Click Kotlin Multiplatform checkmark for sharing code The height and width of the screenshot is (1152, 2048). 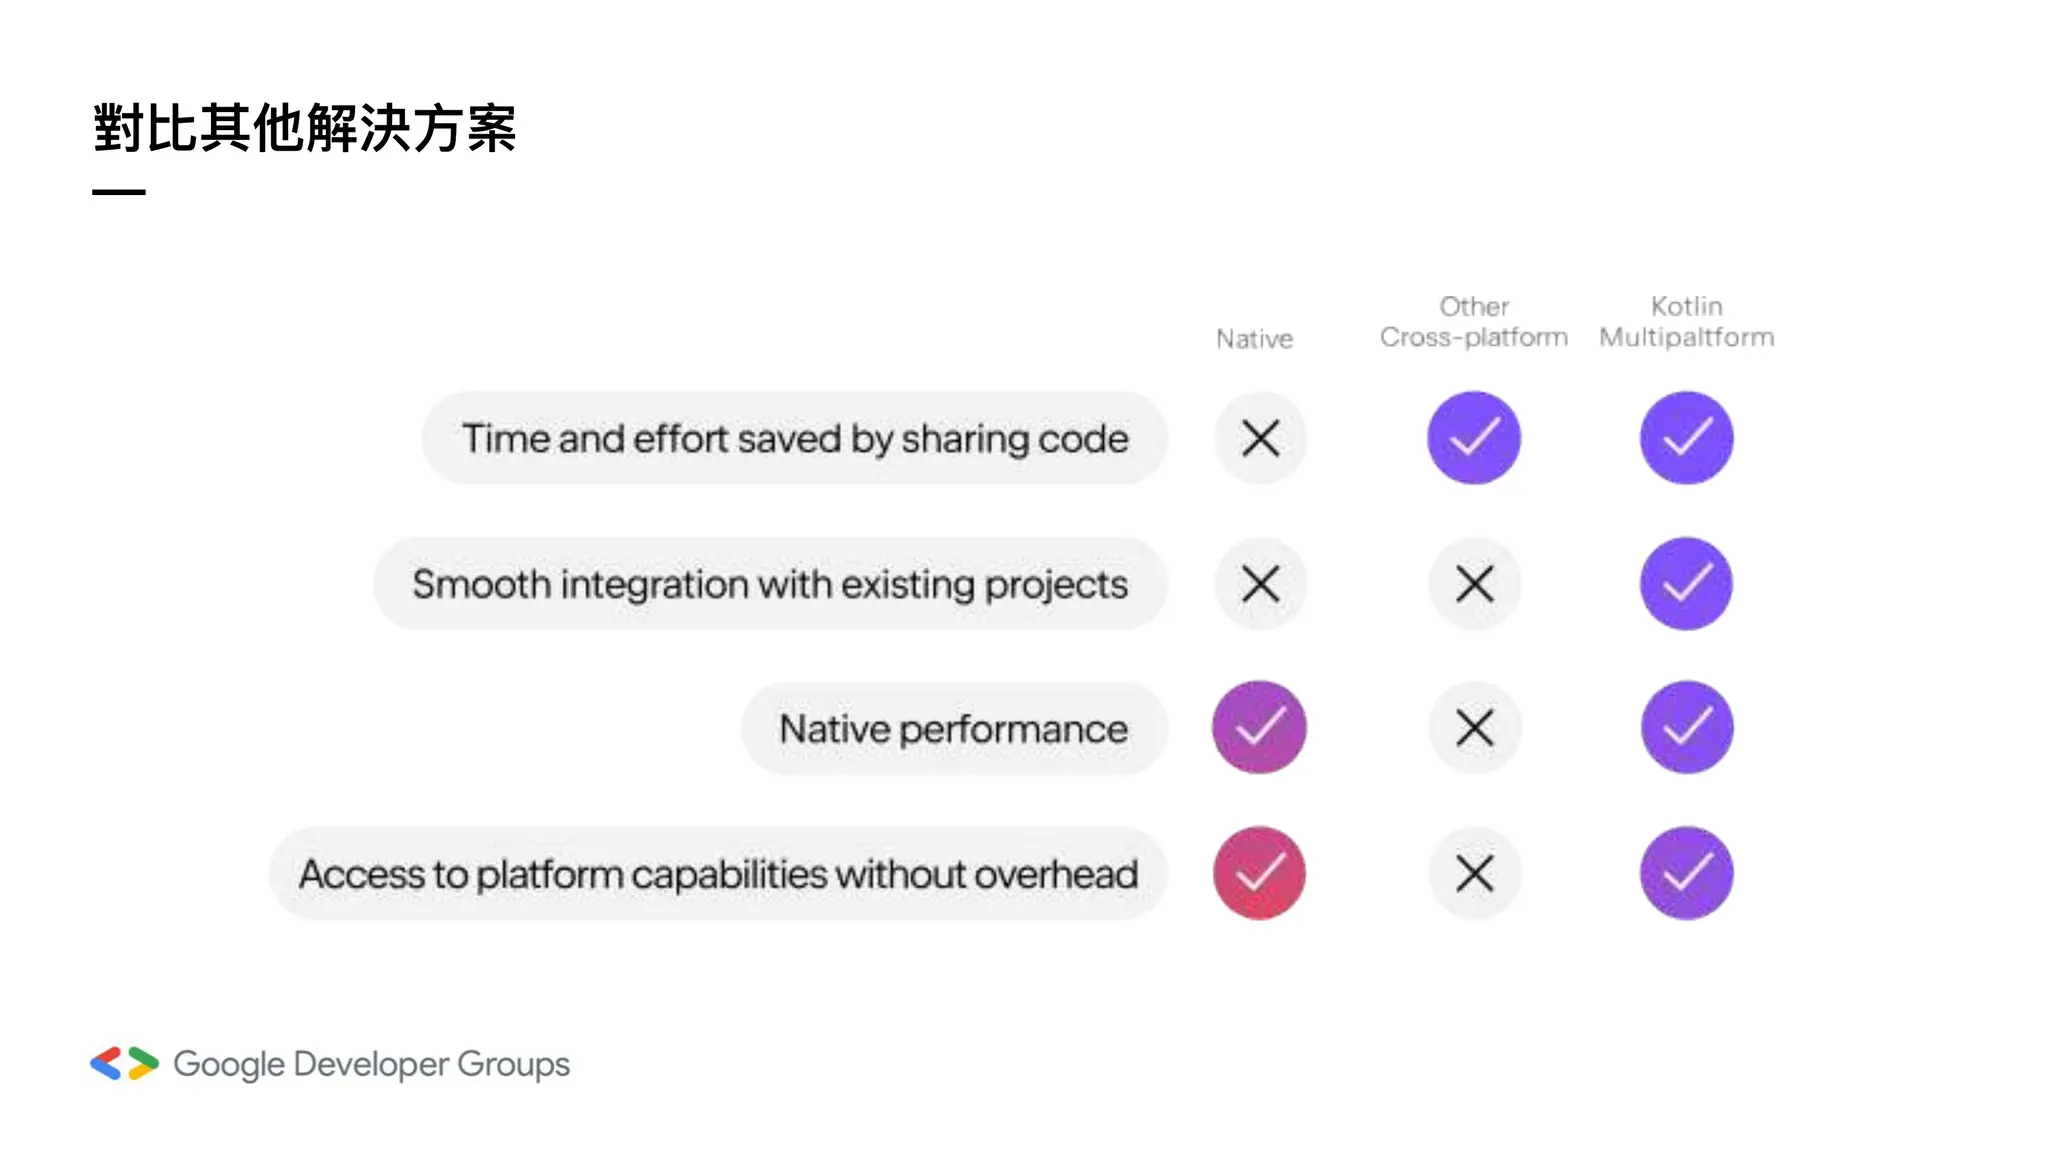(1686, 438)
